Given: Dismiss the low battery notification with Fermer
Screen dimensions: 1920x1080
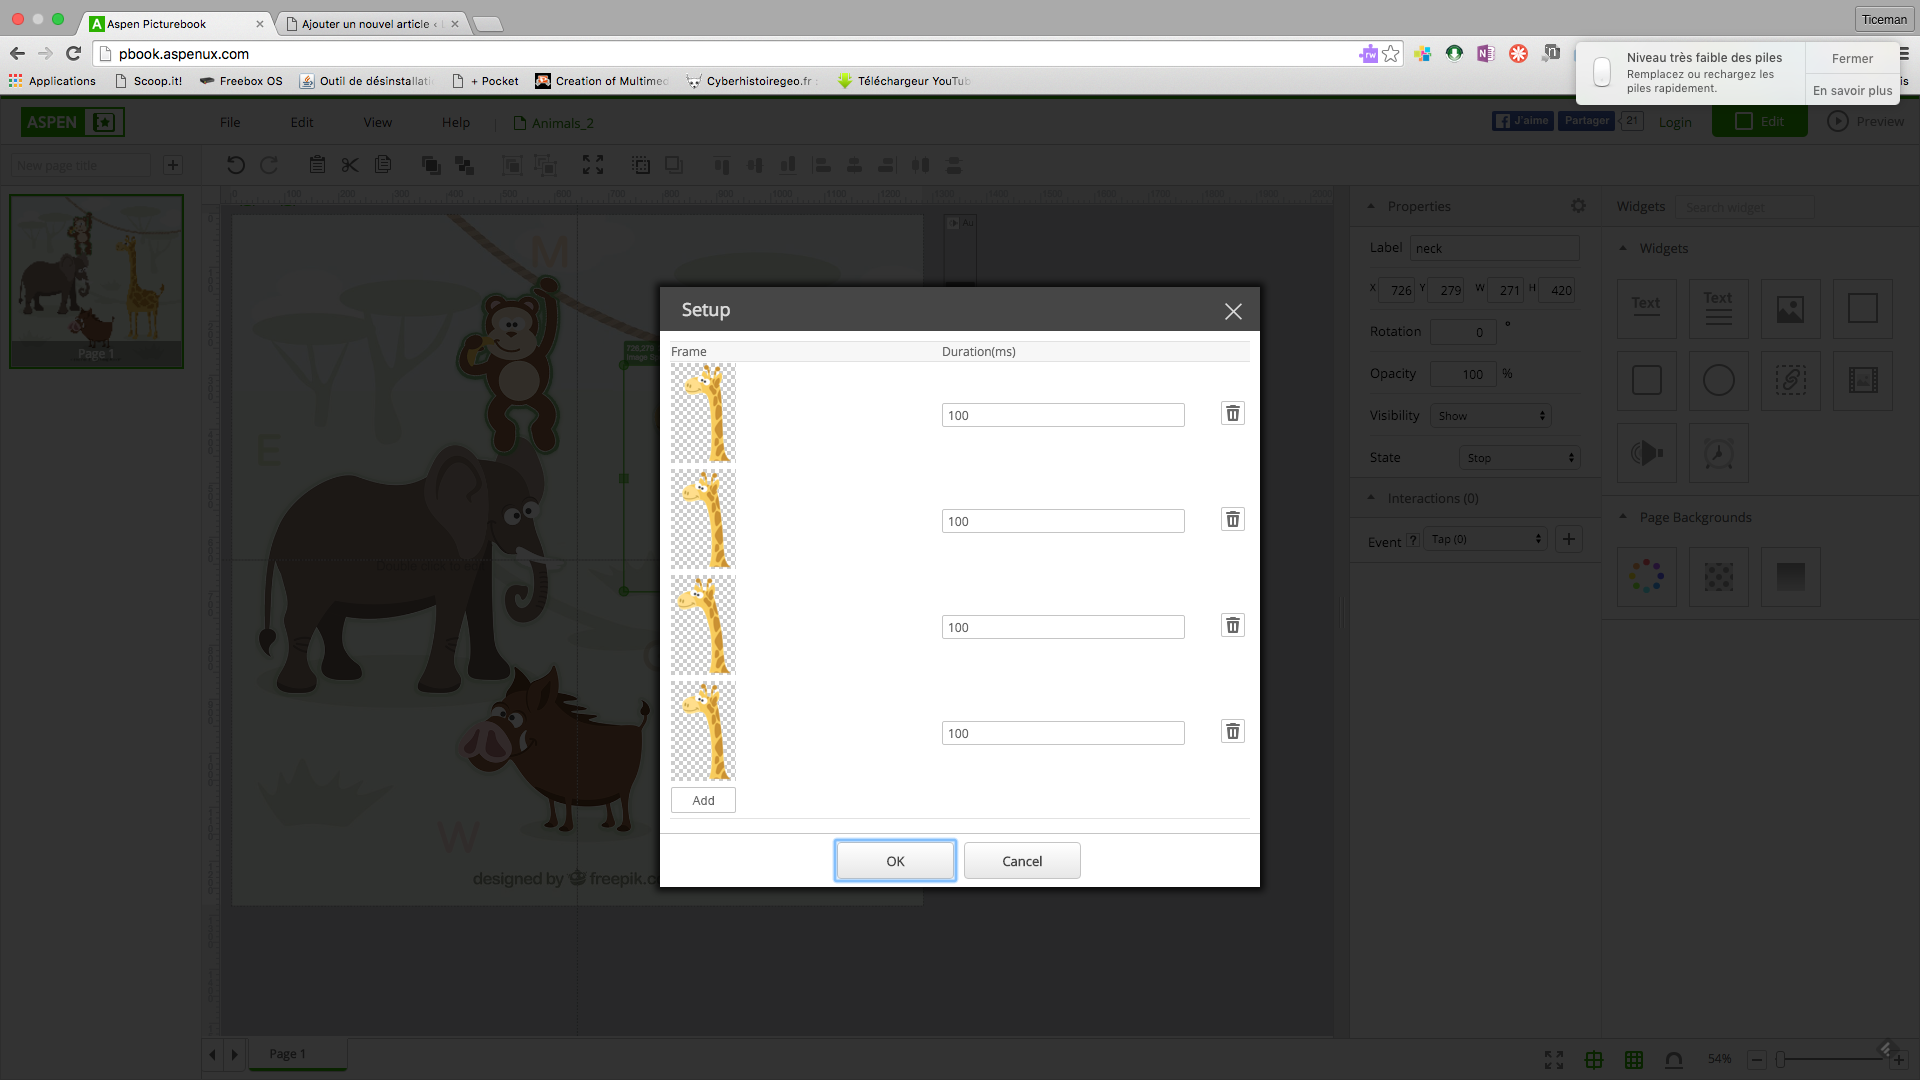Looking at the screenshot, I should pos(1852,59).
